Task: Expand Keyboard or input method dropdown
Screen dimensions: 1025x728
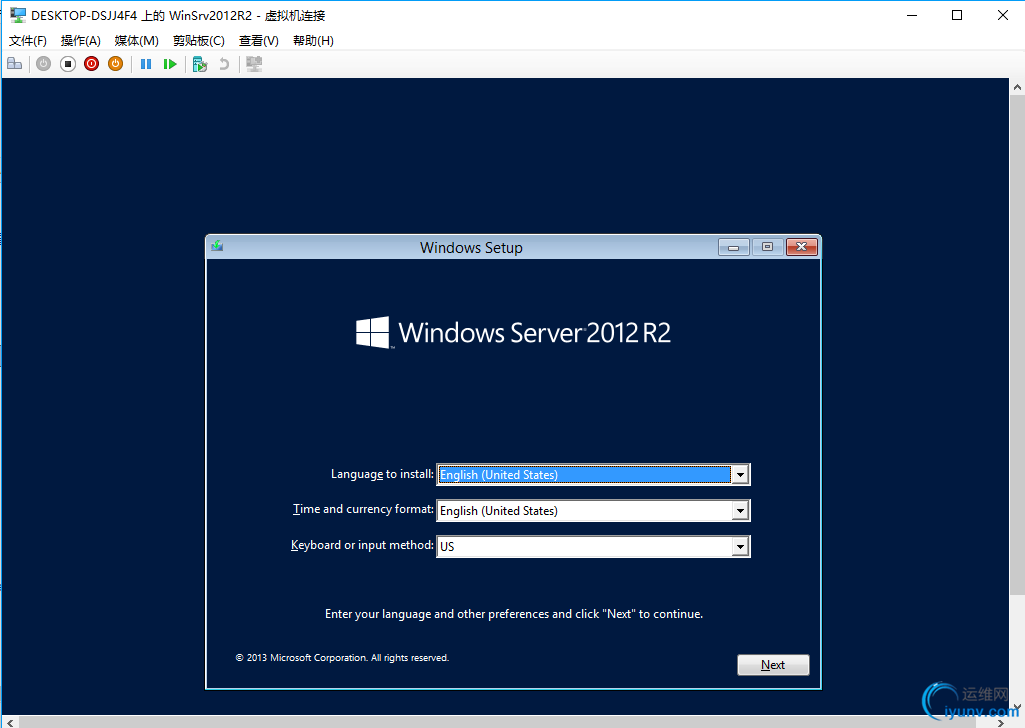Action: [740, 546]
